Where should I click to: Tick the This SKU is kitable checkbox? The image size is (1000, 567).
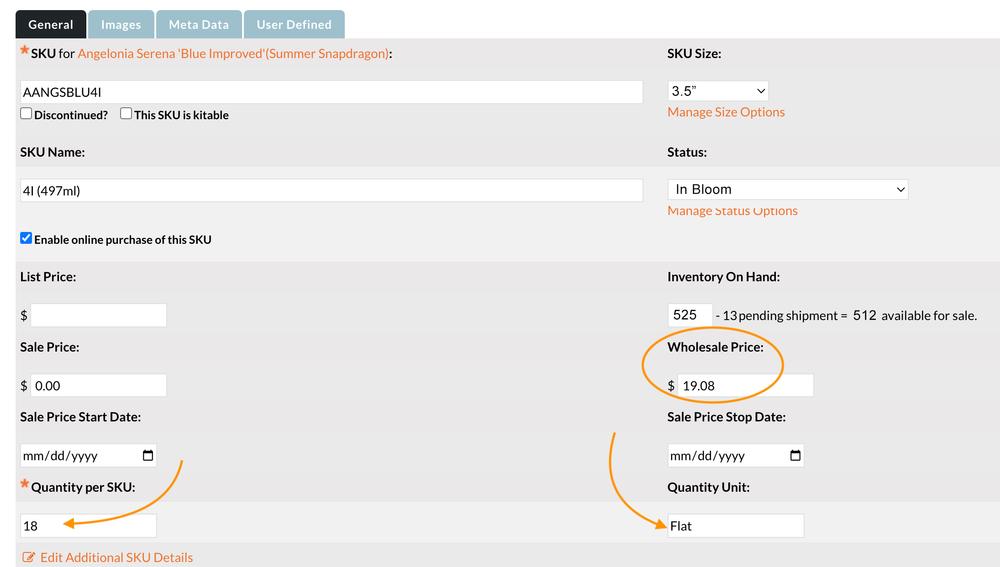[126, 114]
